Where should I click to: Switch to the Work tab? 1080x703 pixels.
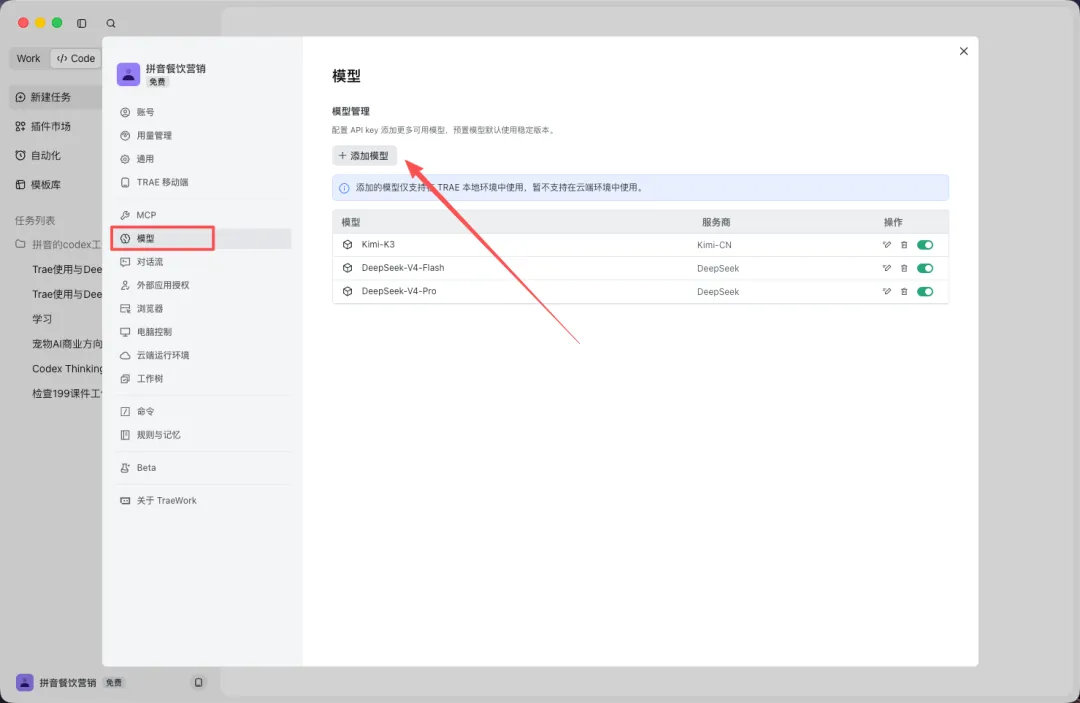click(x=28, y=59)
